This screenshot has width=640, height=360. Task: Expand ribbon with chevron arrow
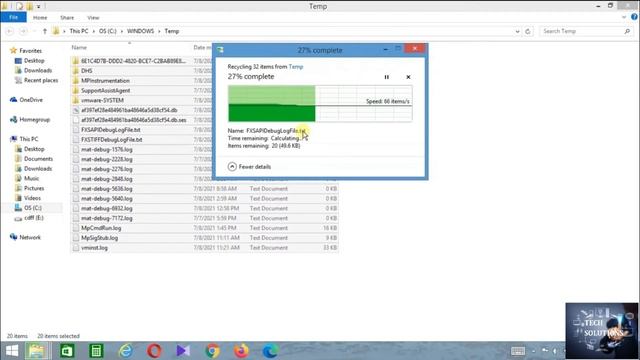pos(624,17)
